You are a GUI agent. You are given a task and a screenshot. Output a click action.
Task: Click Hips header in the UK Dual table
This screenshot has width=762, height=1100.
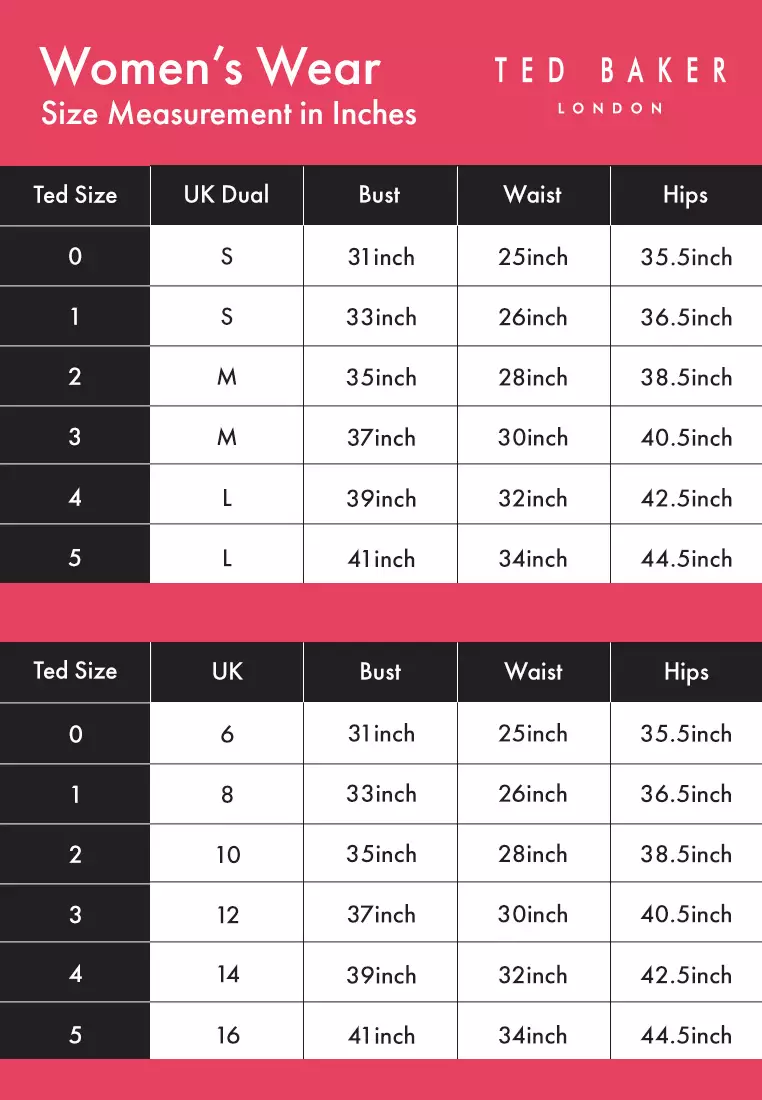coord(686,195)
